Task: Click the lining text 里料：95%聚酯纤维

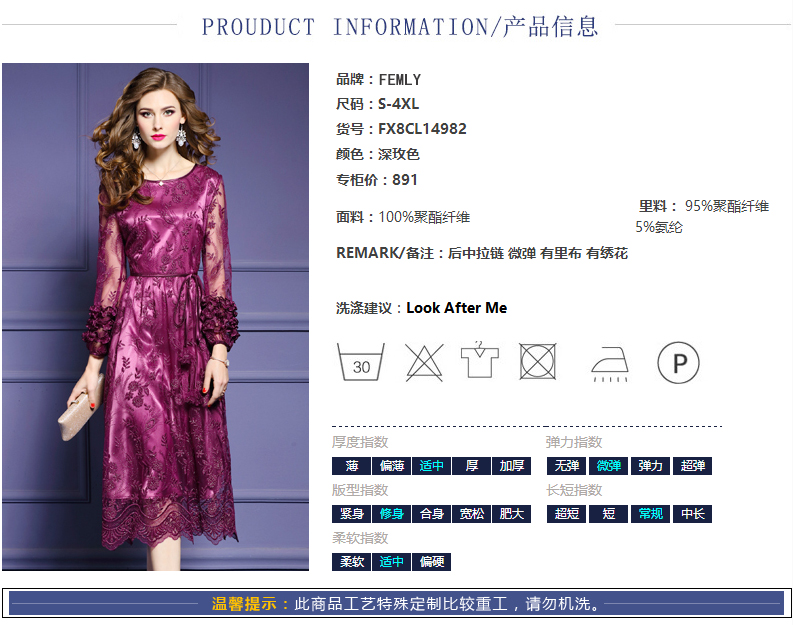Action: pyautogui.click(x=703, y=206)
